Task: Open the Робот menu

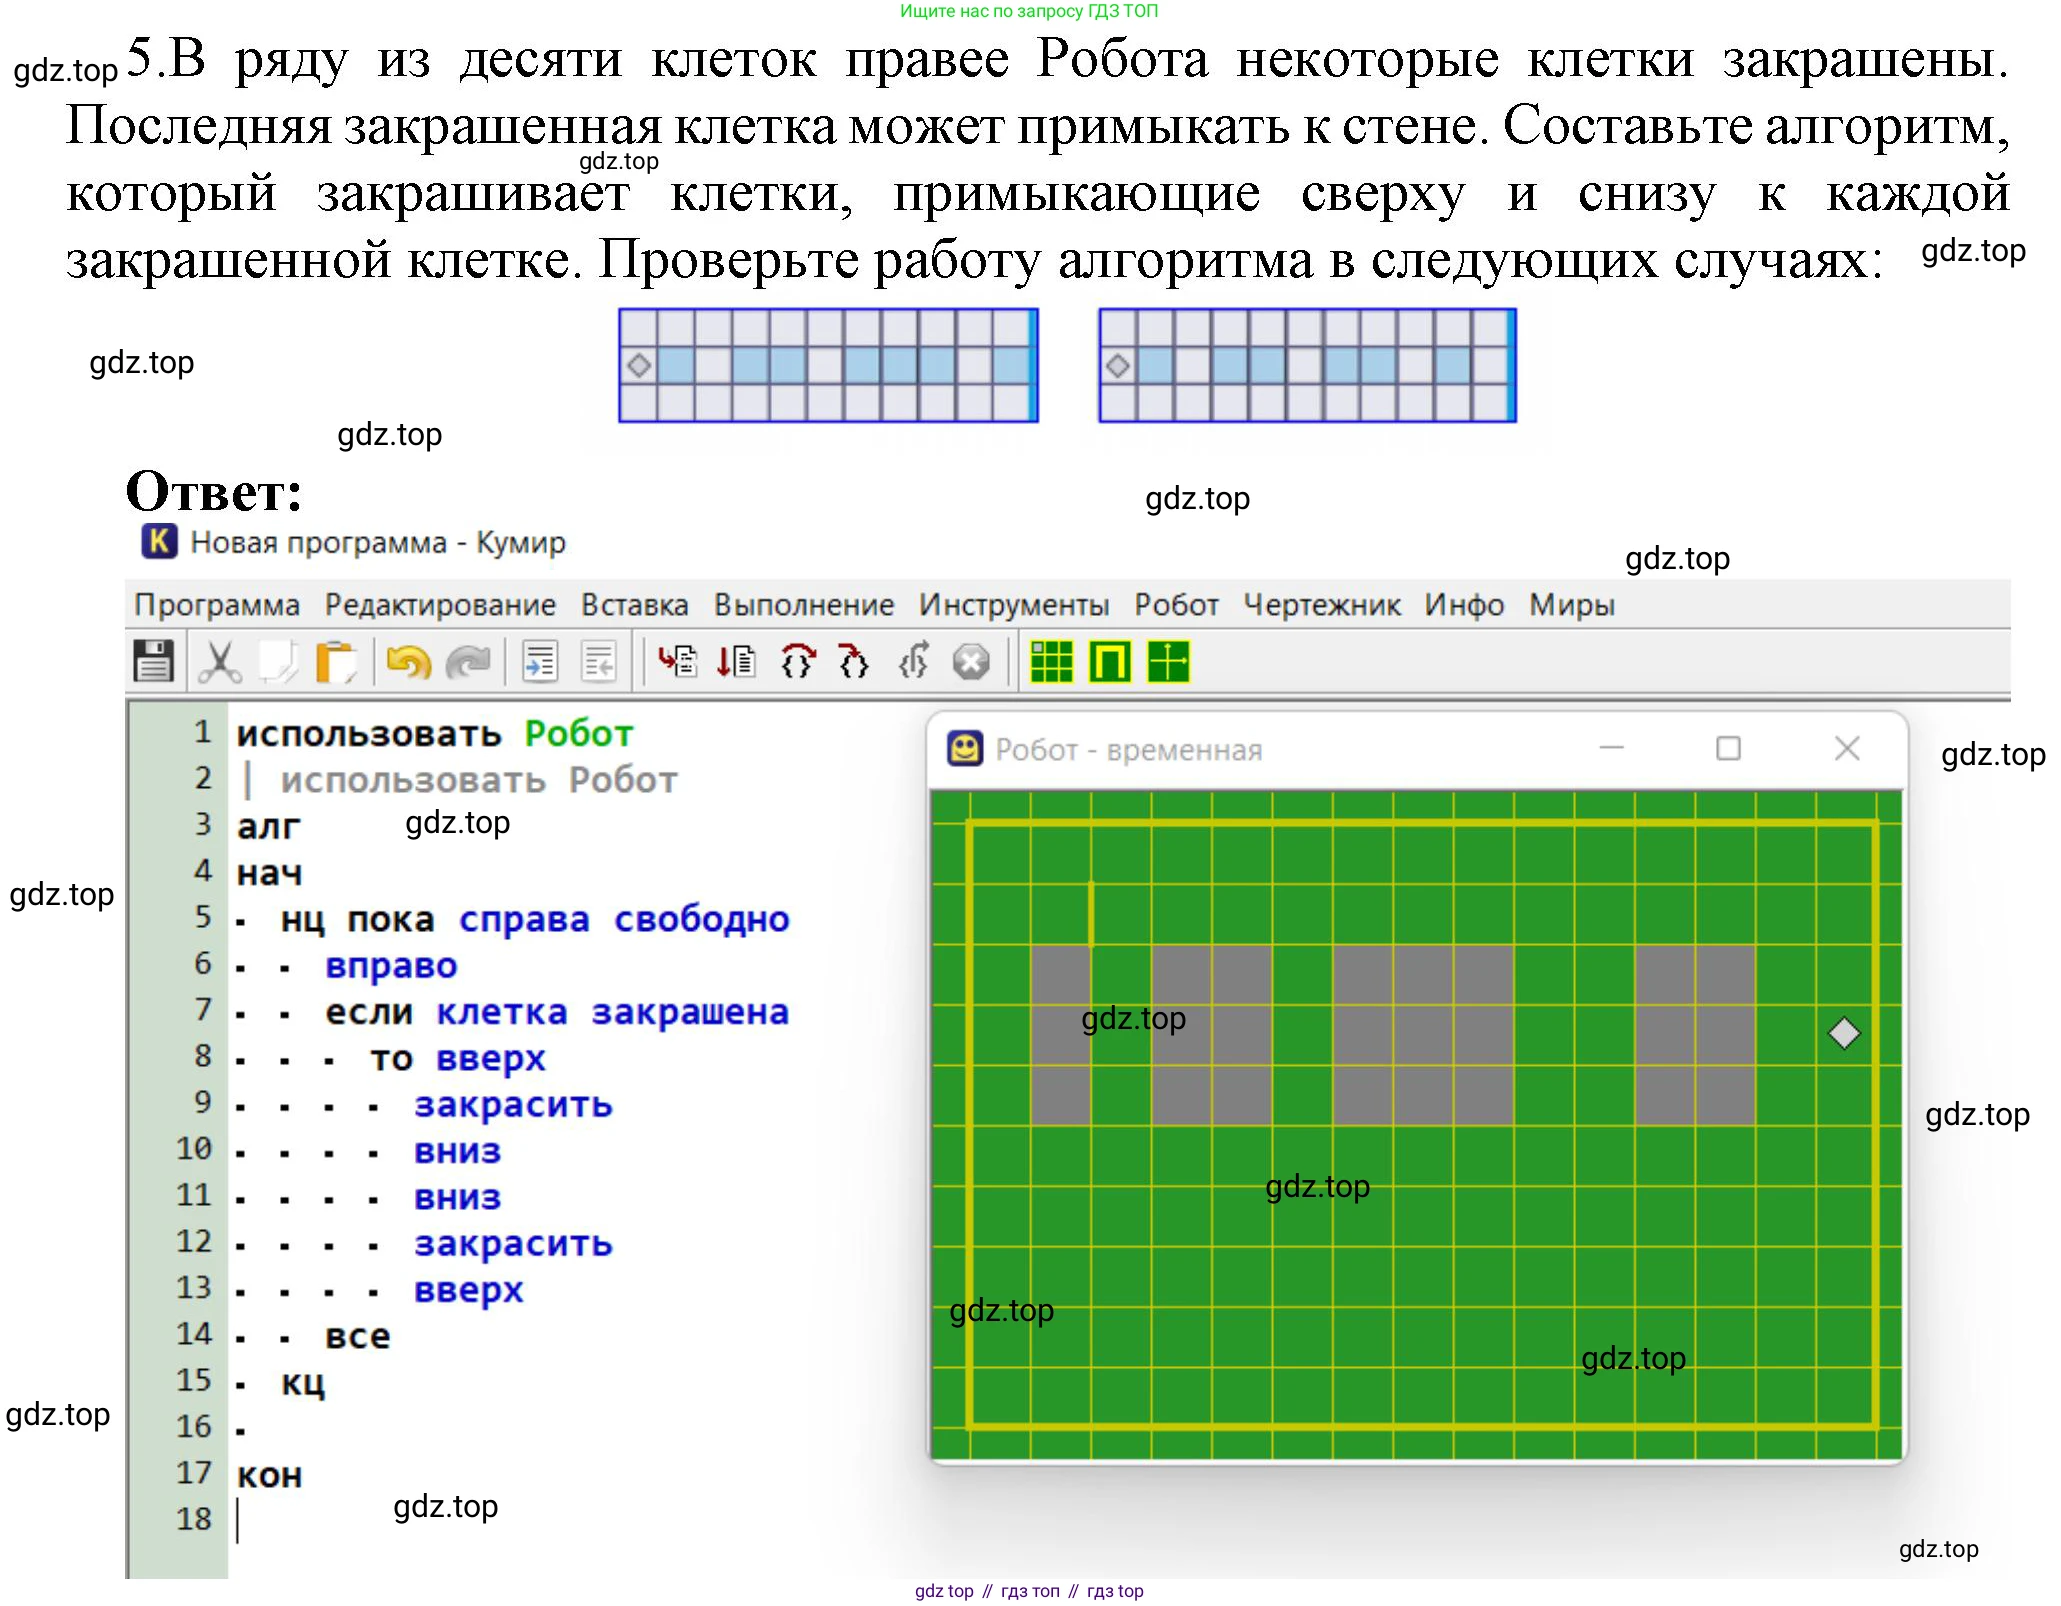Action: [1176, 604]
